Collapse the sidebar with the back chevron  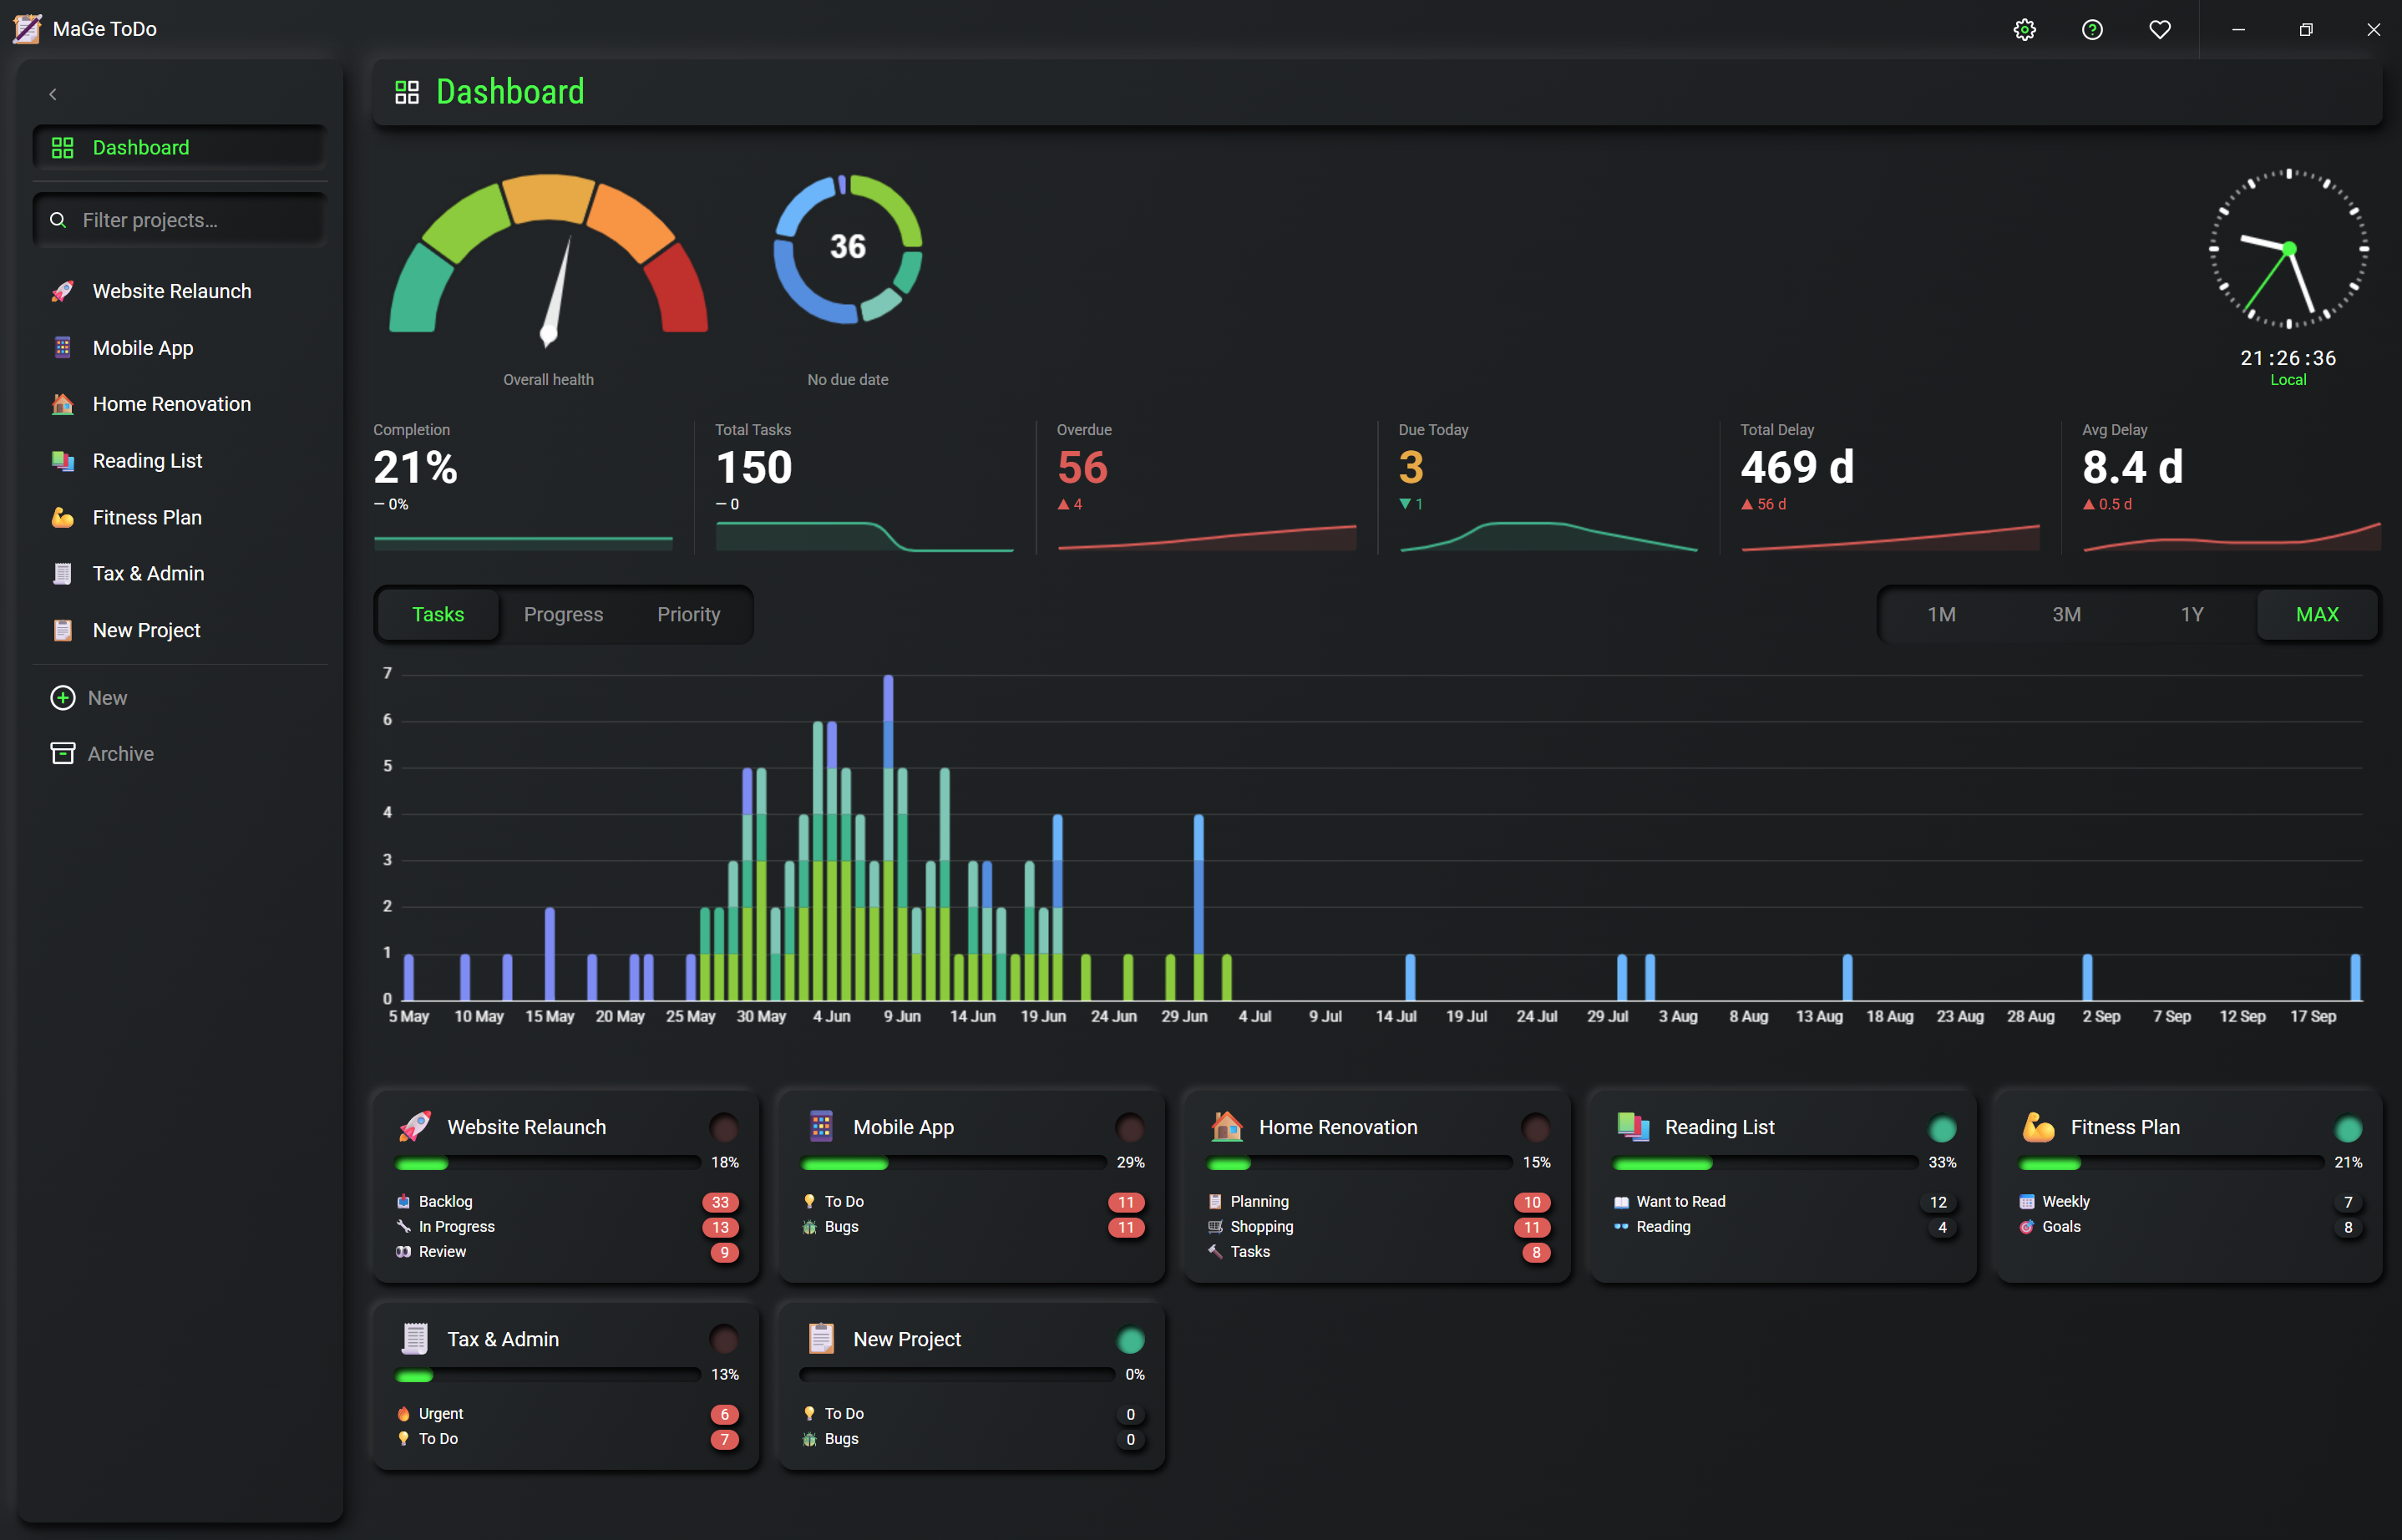click(53, 94)
